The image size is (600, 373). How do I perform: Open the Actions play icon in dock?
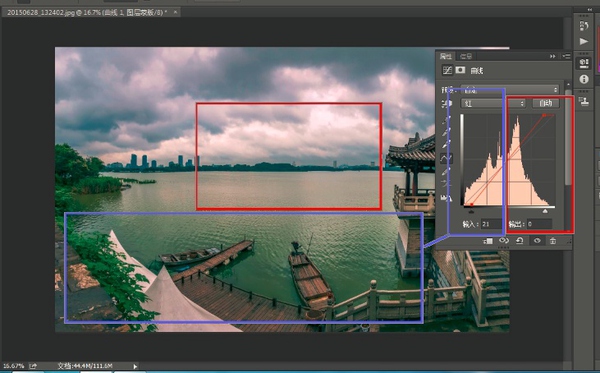coord(584,41)
